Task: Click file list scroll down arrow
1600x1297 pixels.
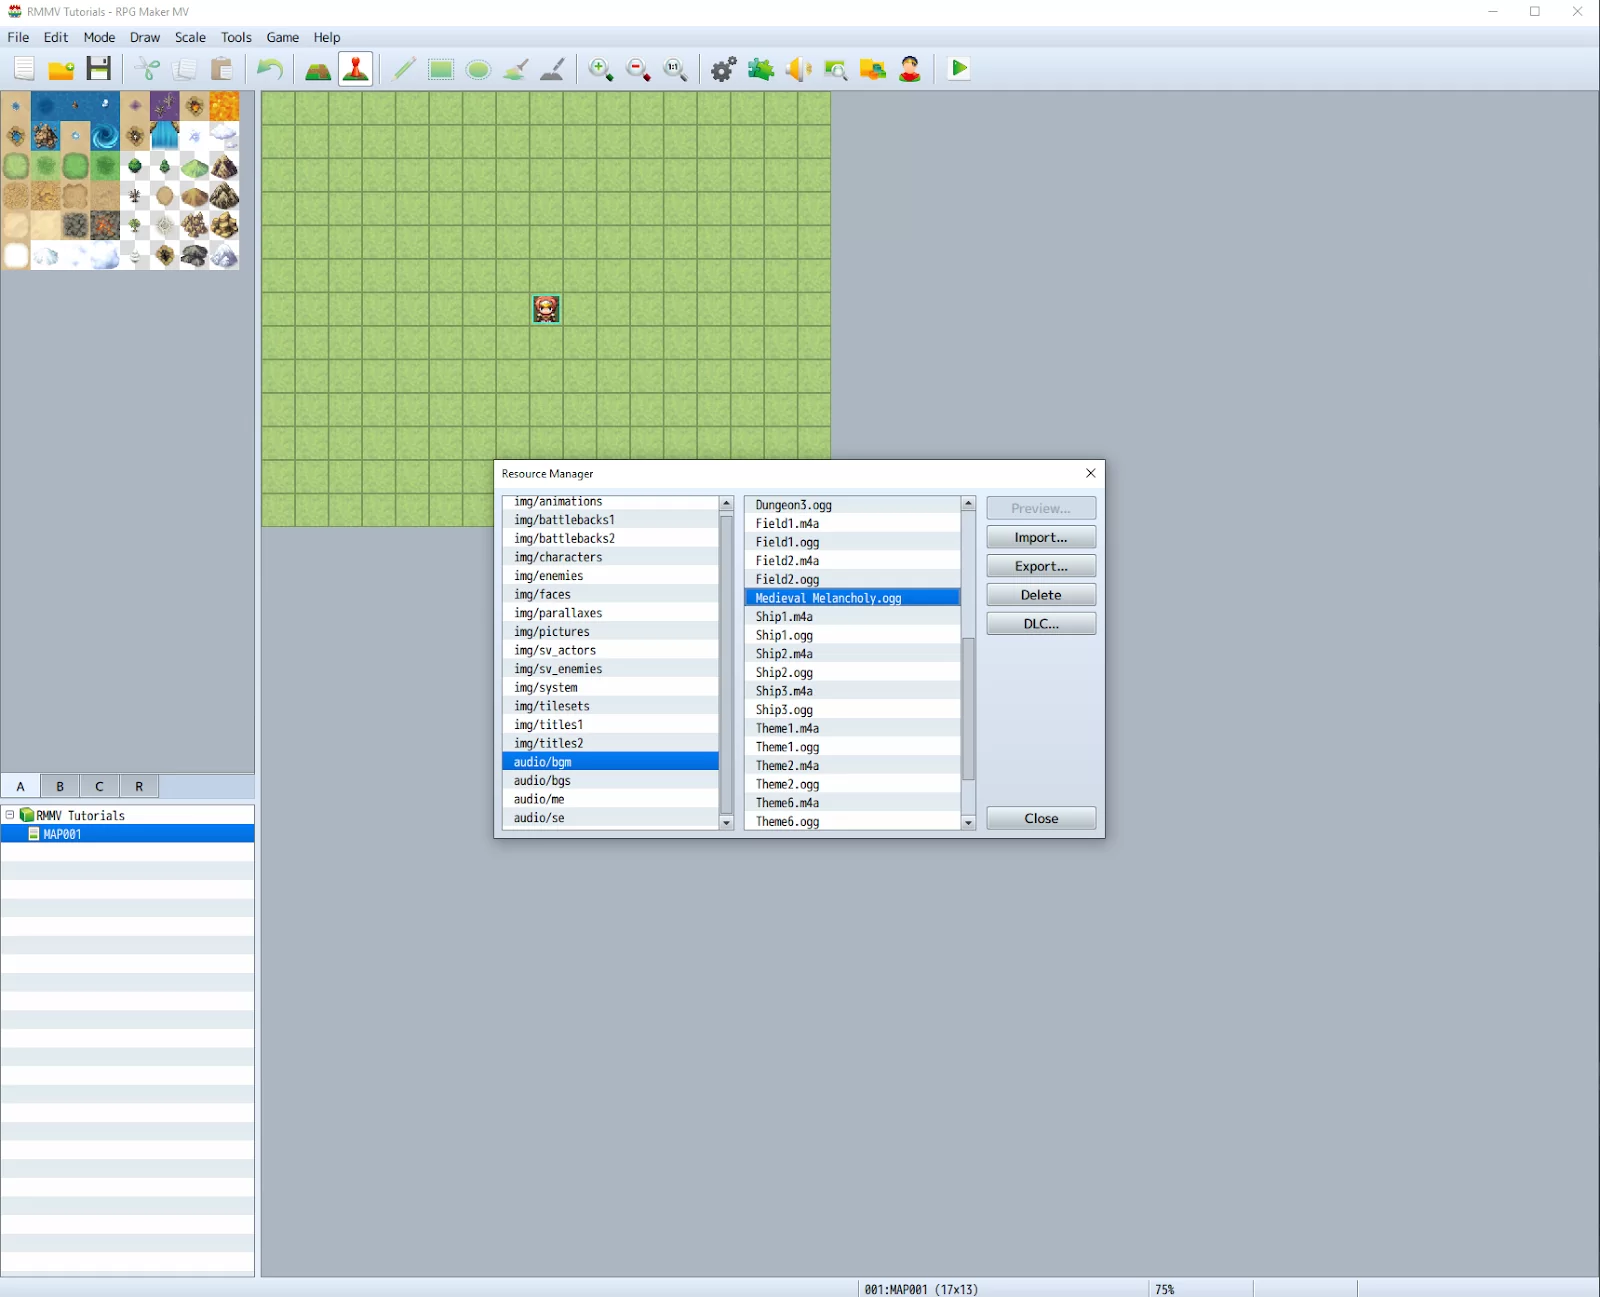Action: pyautogui.click(x=968, y=822)
